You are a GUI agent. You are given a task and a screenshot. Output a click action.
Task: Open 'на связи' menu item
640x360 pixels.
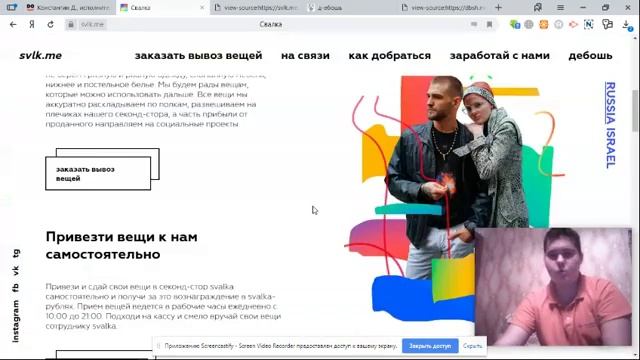[x=305, y=56]
